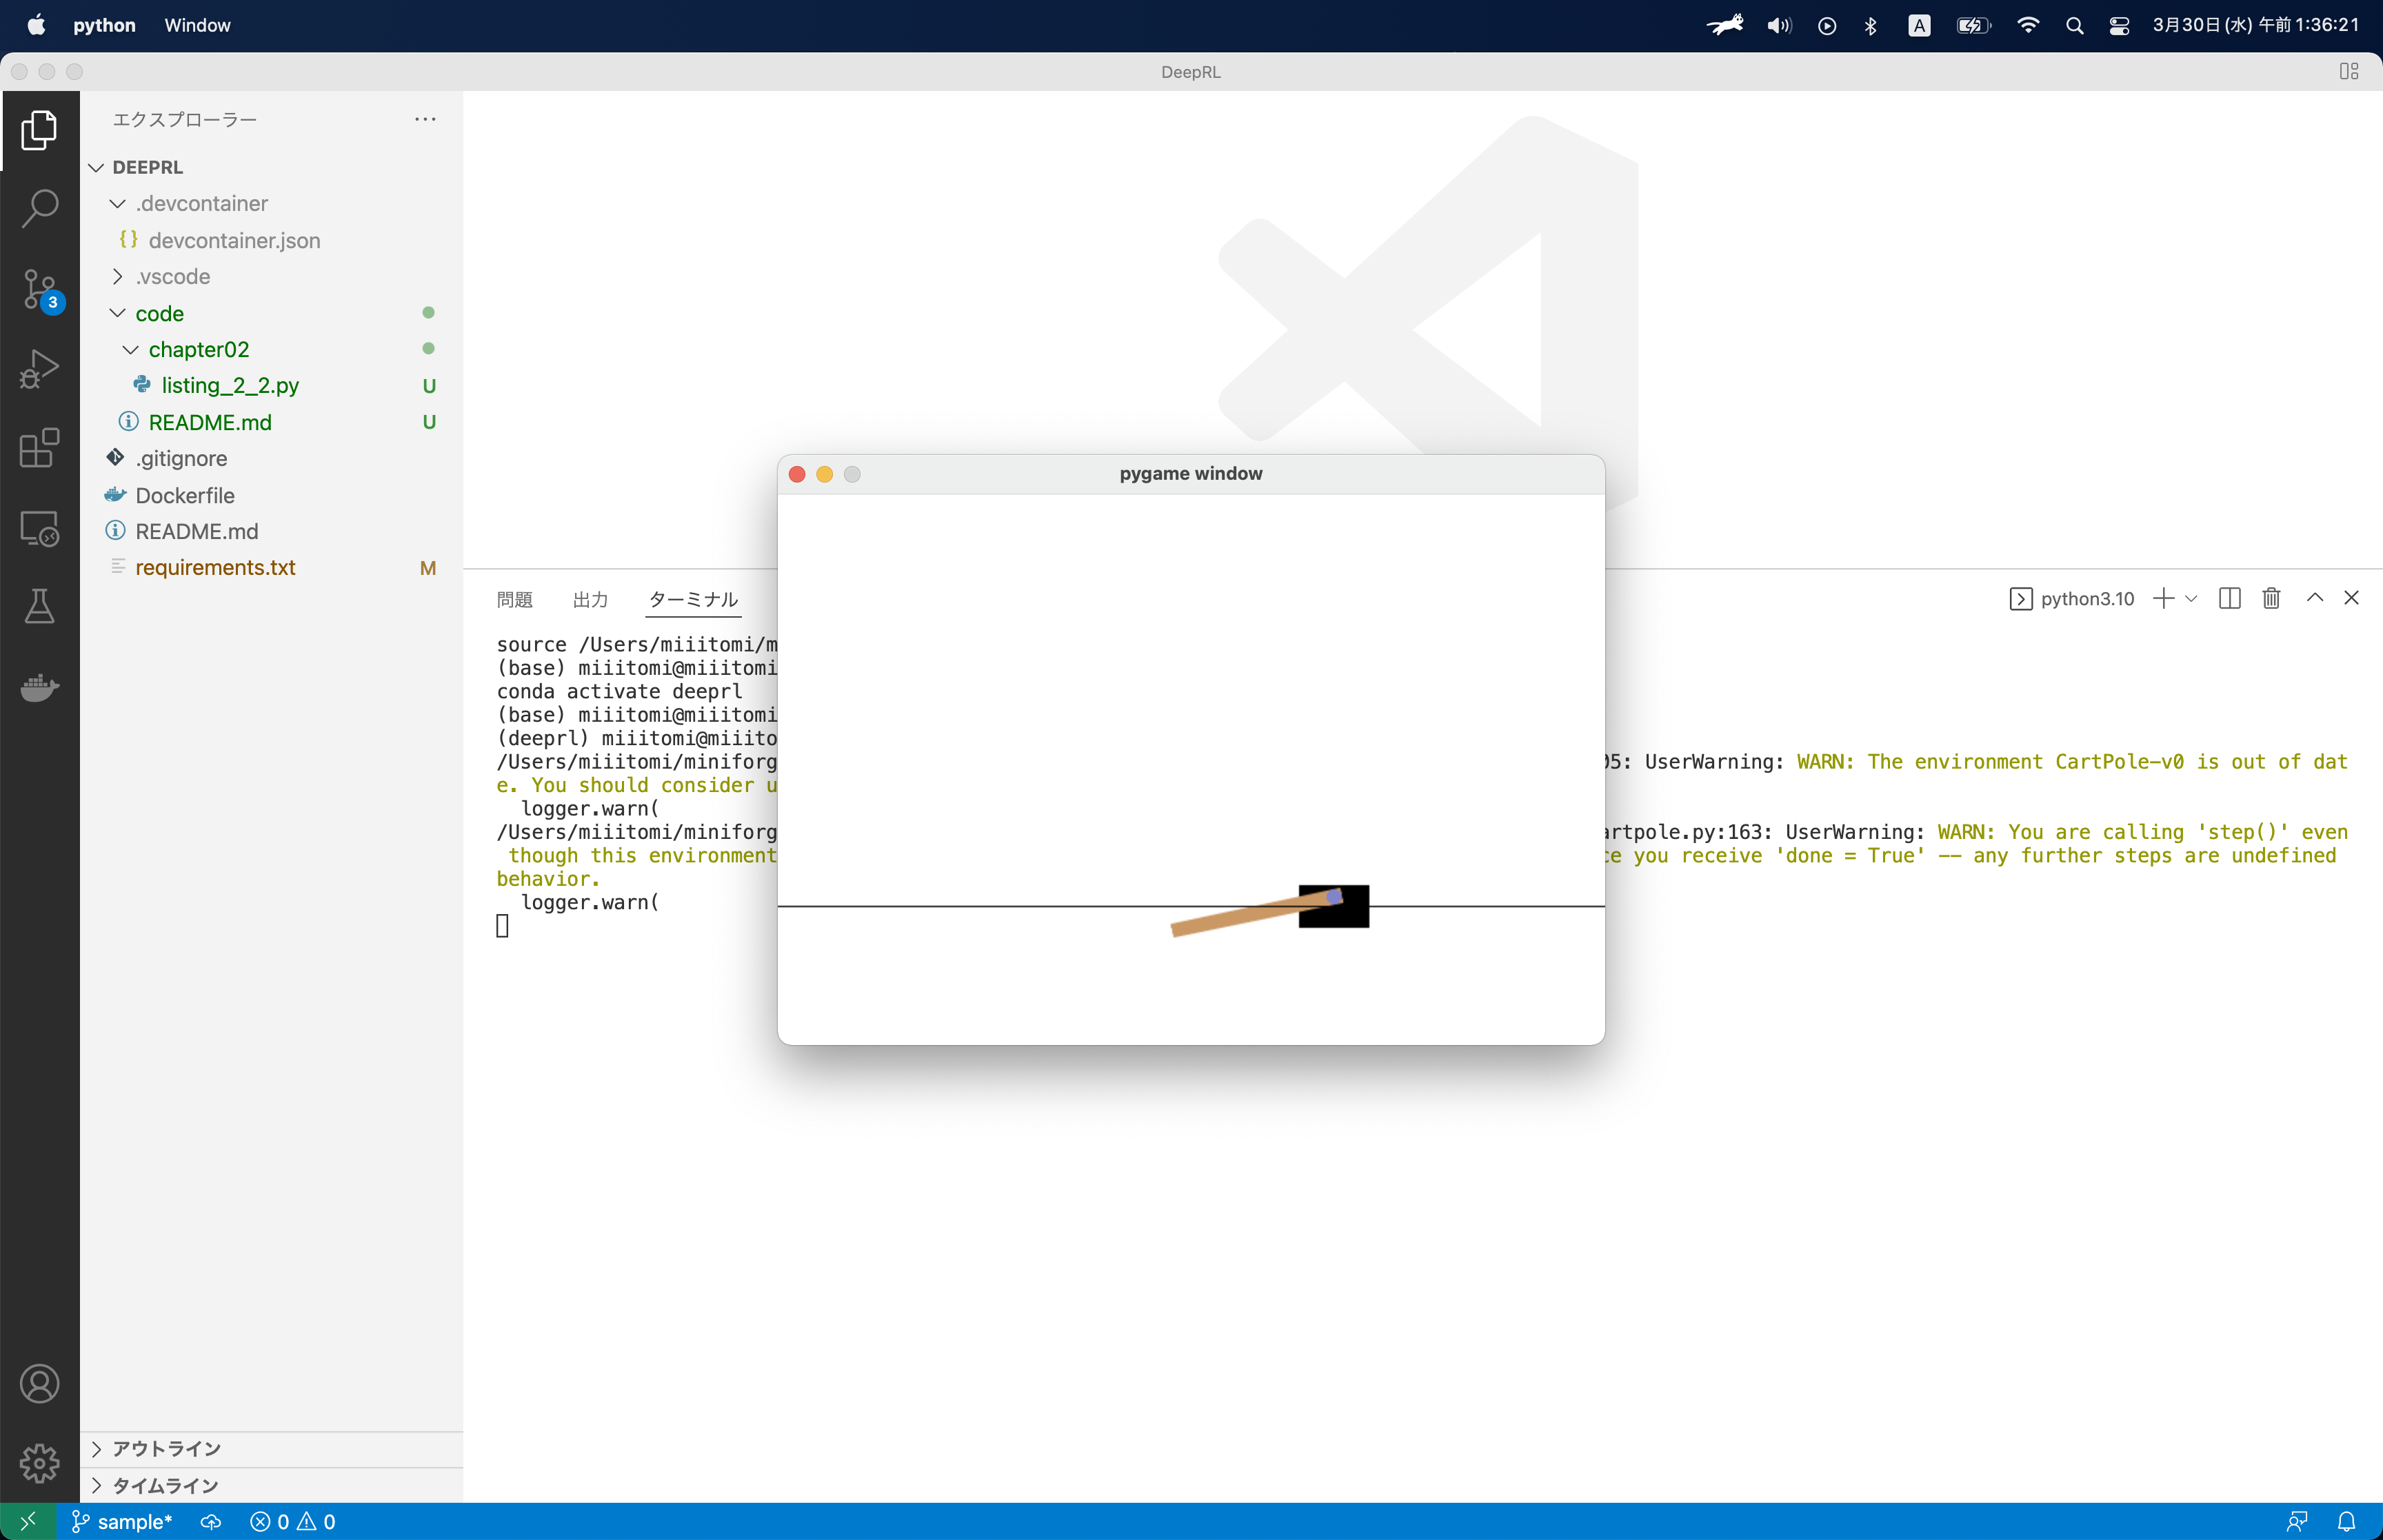Expand the アウトライン section
This screenshot has height=1540, width=2383.
166,1449
